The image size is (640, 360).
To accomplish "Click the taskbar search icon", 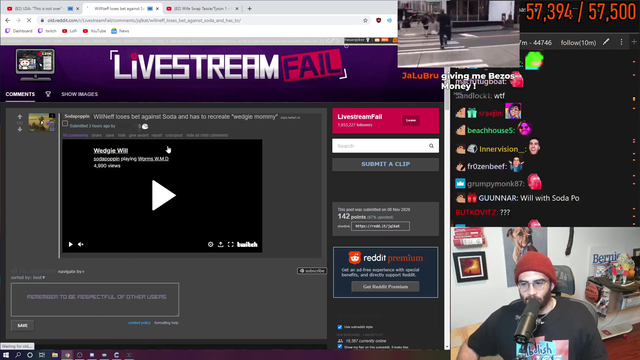I will [18, 355].
